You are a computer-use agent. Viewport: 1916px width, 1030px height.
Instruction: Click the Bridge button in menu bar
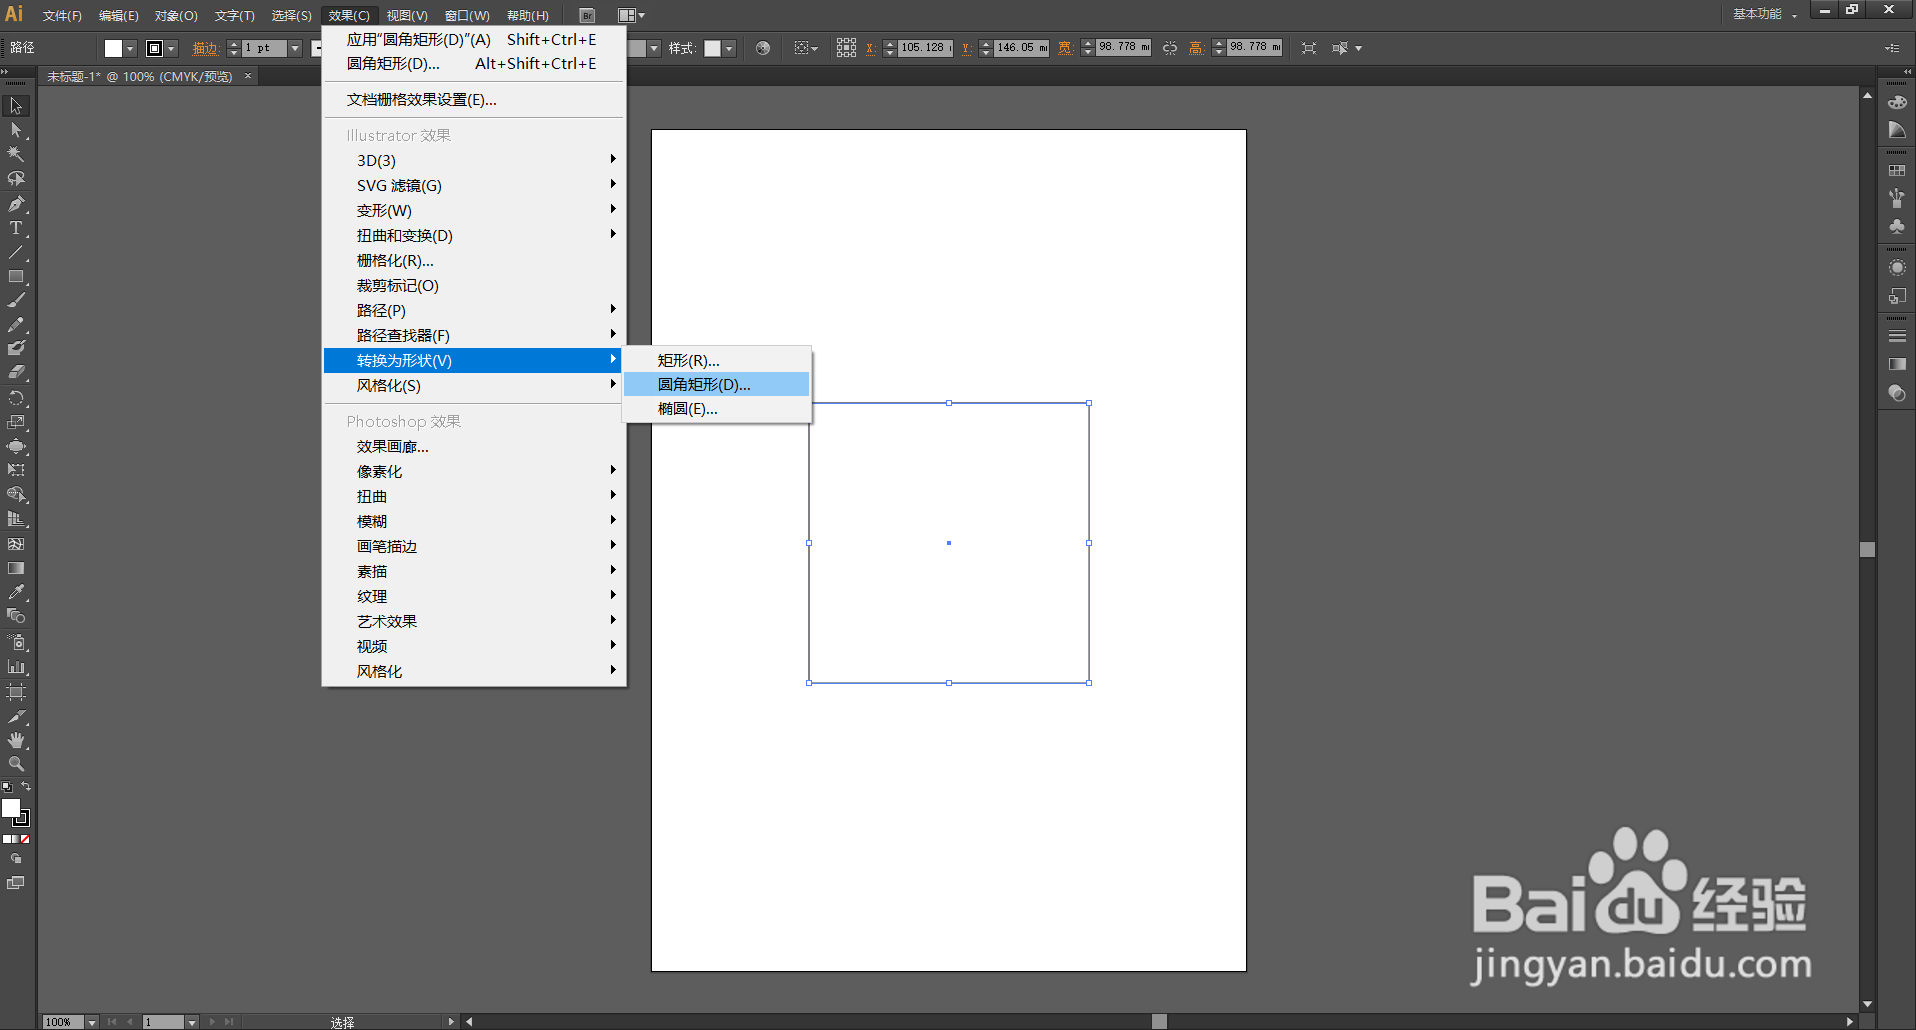coord(587,15)
